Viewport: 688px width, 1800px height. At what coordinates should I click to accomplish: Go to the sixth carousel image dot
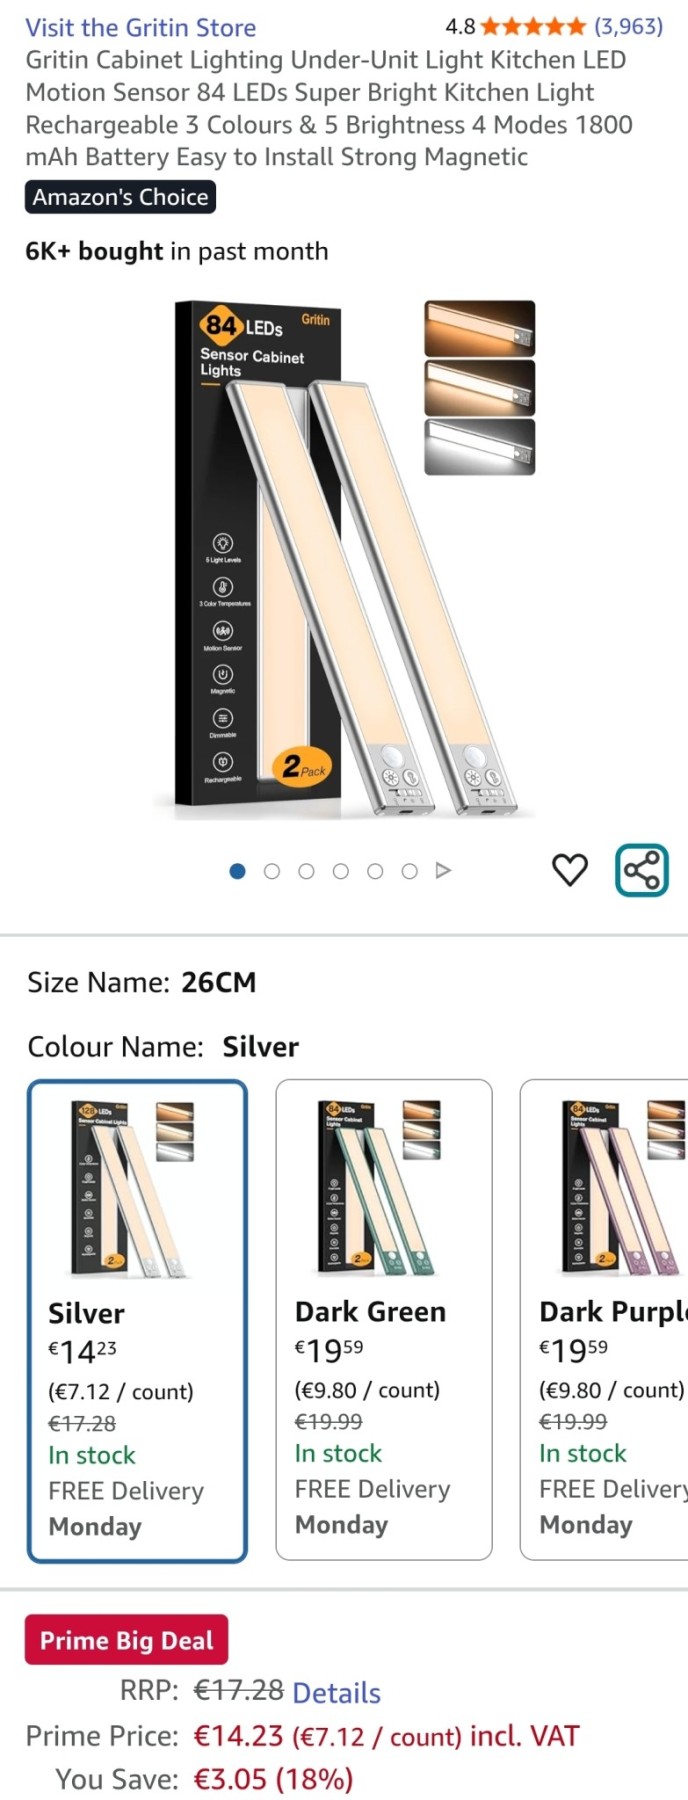tap(409, 871)
